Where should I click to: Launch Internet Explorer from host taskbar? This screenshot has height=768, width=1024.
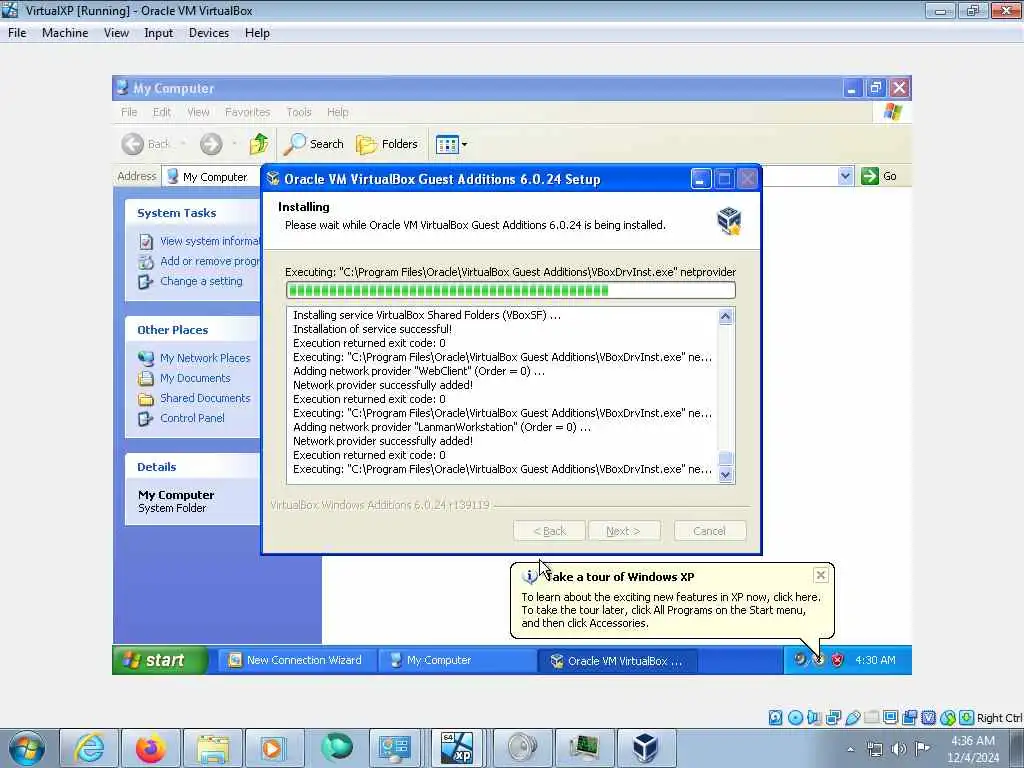[89, 748]
